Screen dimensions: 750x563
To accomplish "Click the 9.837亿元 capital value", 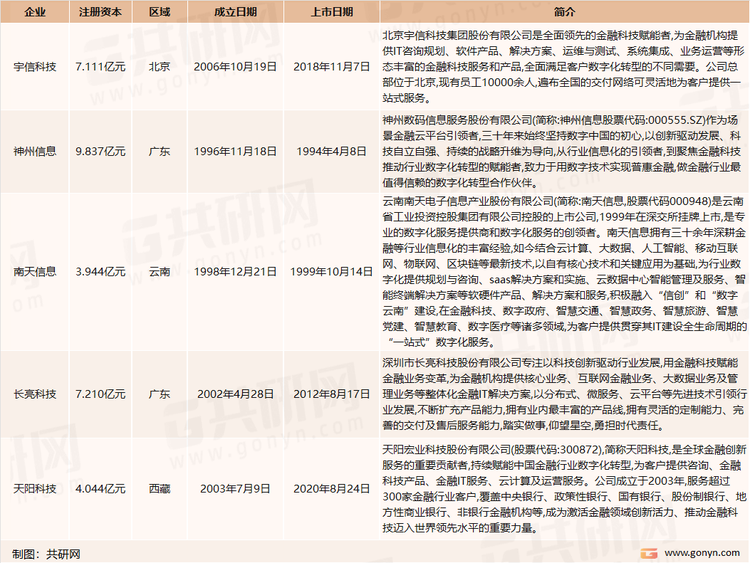I will click(100, 152).
